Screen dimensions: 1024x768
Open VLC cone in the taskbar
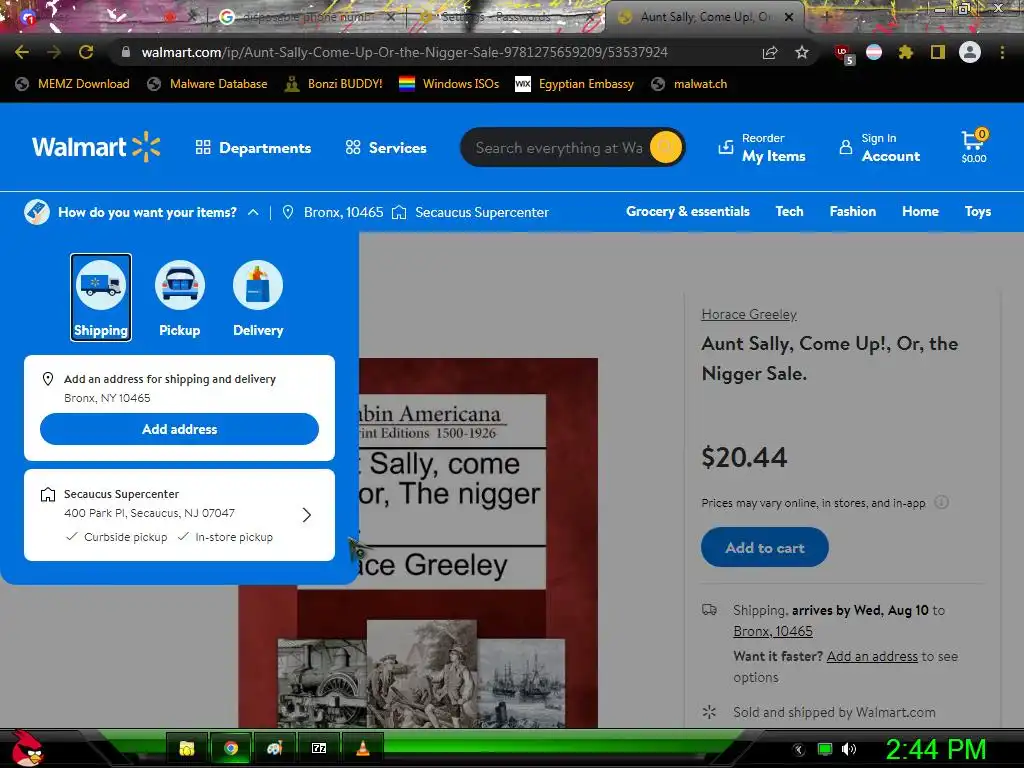(x=362, y=748)
